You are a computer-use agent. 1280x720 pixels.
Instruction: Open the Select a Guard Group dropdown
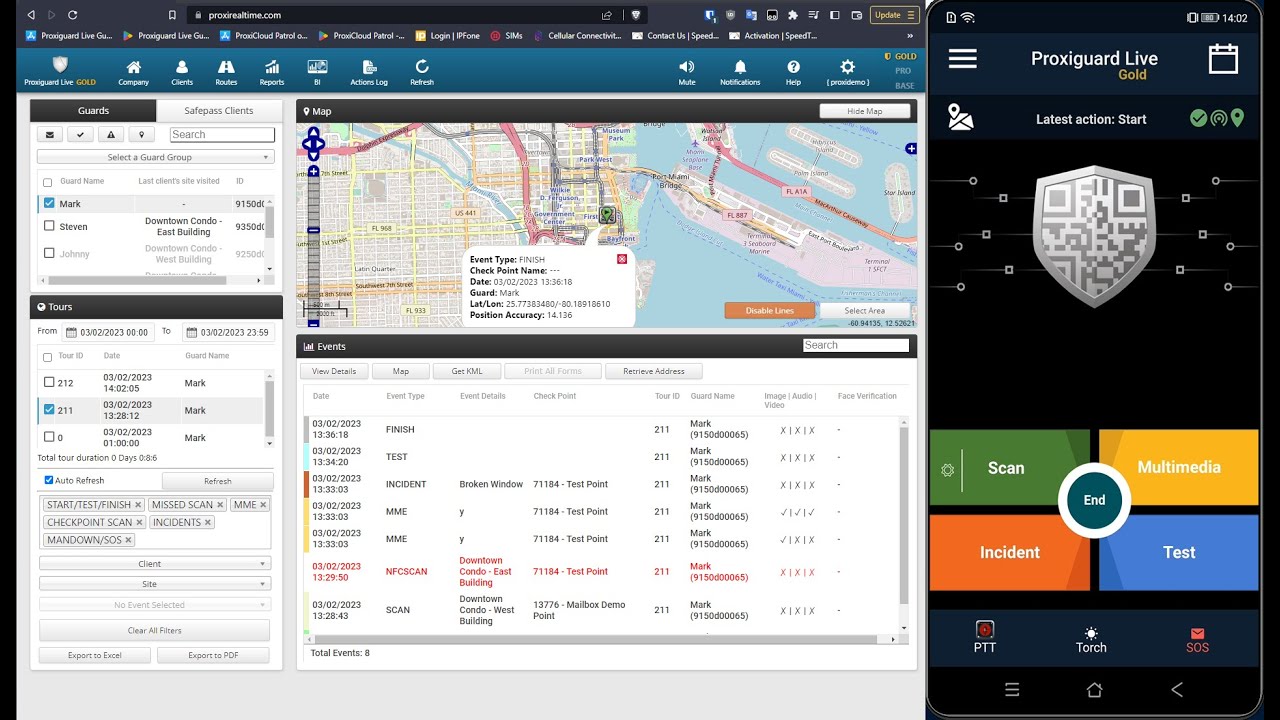point(155,157)
